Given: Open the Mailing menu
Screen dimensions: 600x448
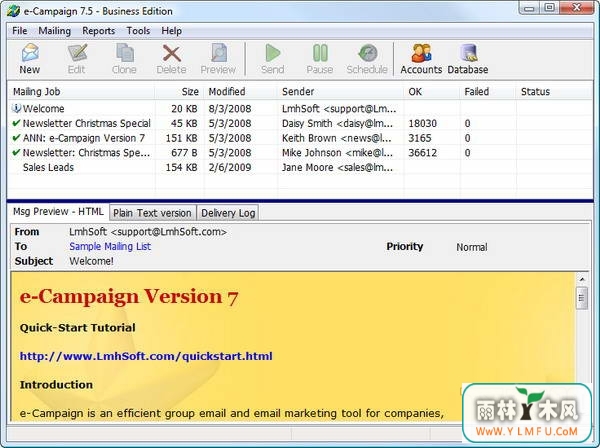Looking at the screenshot, I should (55, 31).
